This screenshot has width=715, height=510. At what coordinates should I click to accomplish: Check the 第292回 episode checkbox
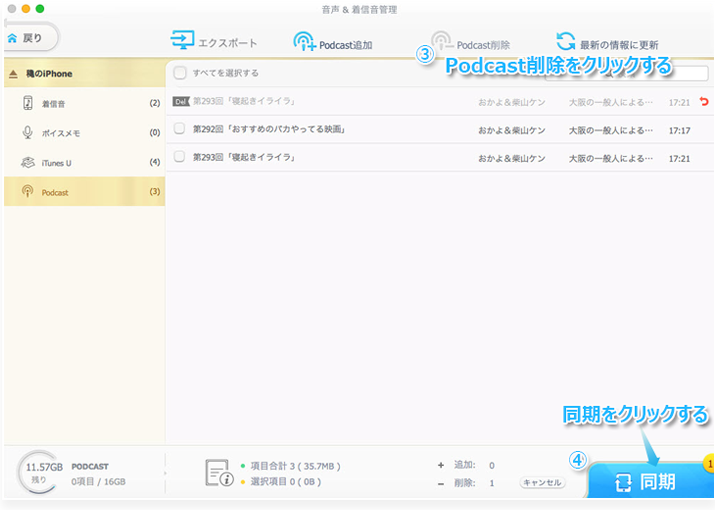coord(180,129)
